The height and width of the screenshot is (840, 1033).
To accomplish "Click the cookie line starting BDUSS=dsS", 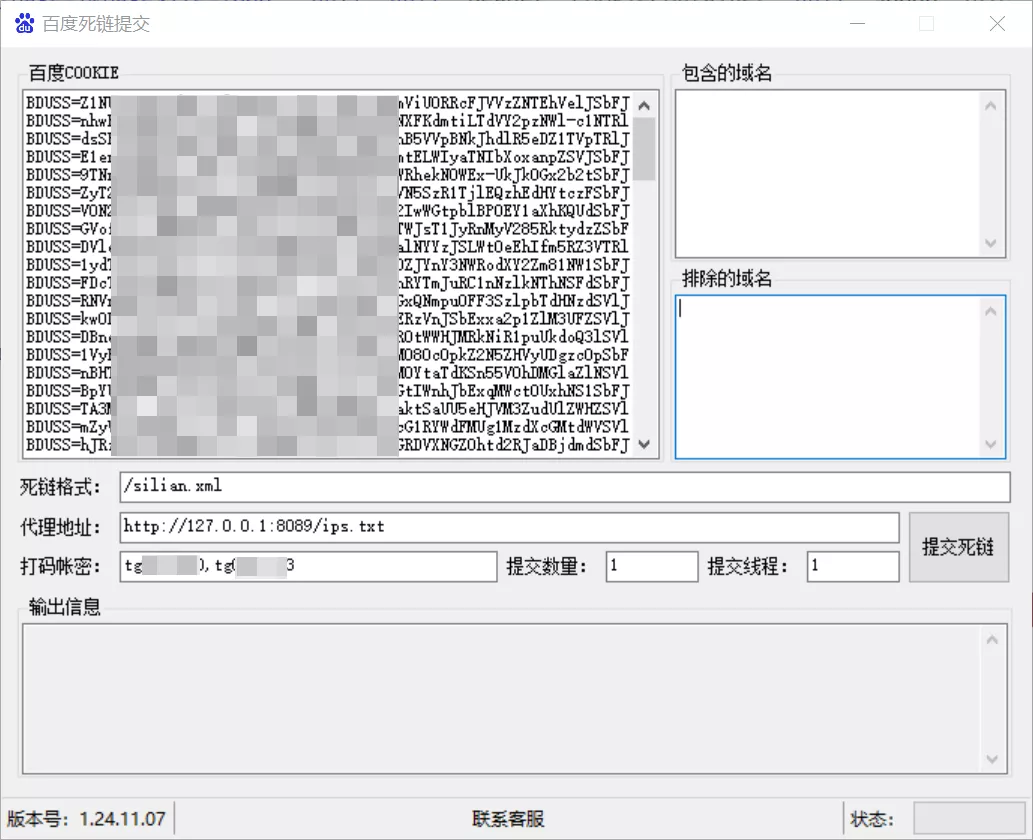I will [x=328, y=139].
